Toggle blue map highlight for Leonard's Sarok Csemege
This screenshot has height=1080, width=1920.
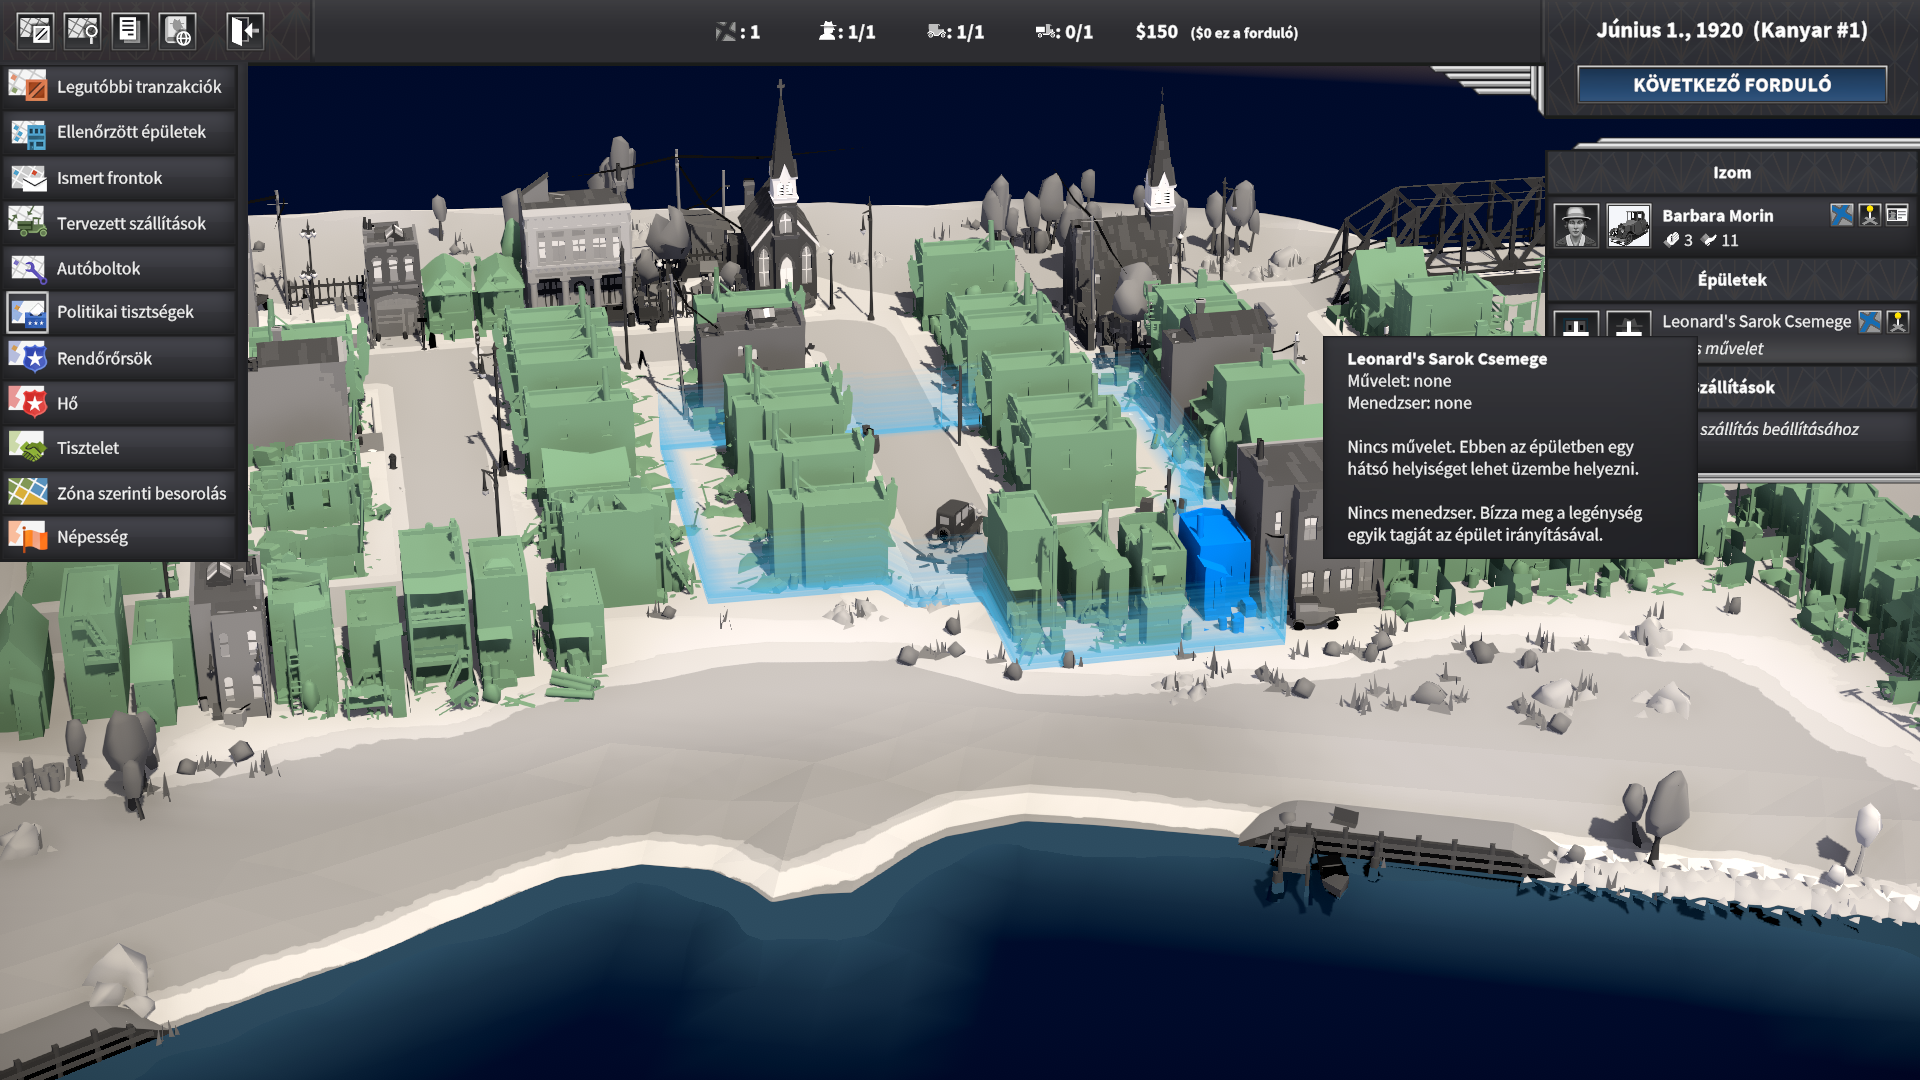[x=1869, y=321]
